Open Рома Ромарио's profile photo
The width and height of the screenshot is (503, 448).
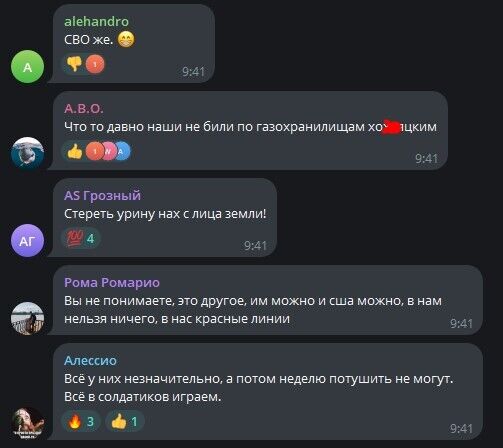click(x=28, y=318)
